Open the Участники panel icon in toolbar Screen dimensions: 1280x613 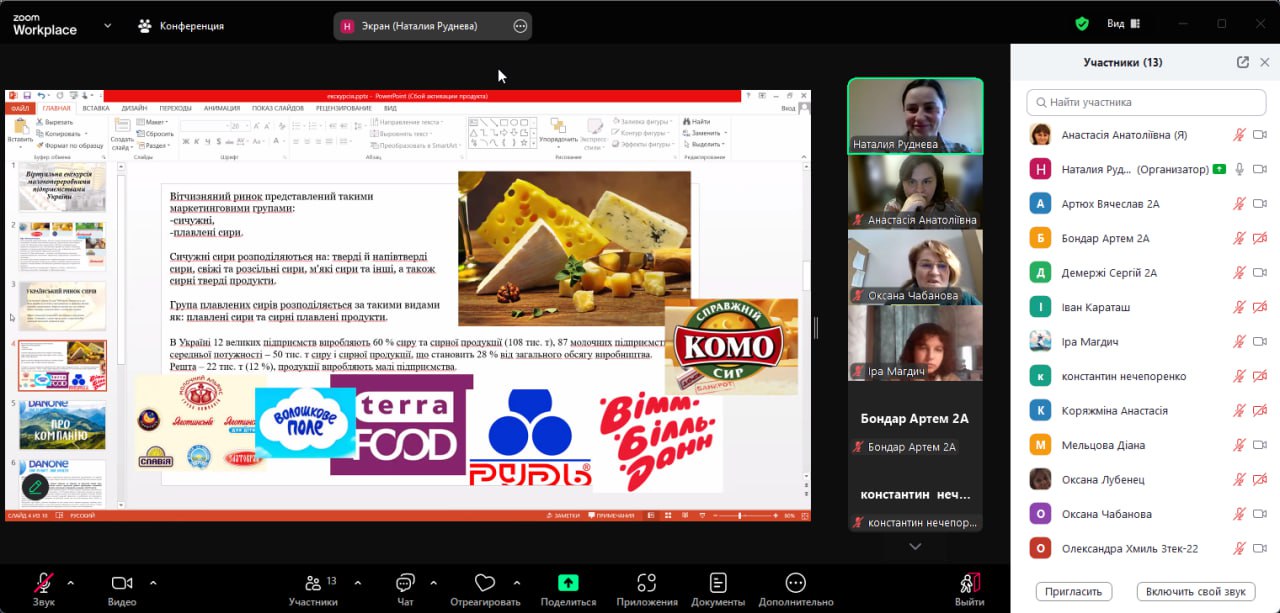pyautogui.click(x=313, y=583)
